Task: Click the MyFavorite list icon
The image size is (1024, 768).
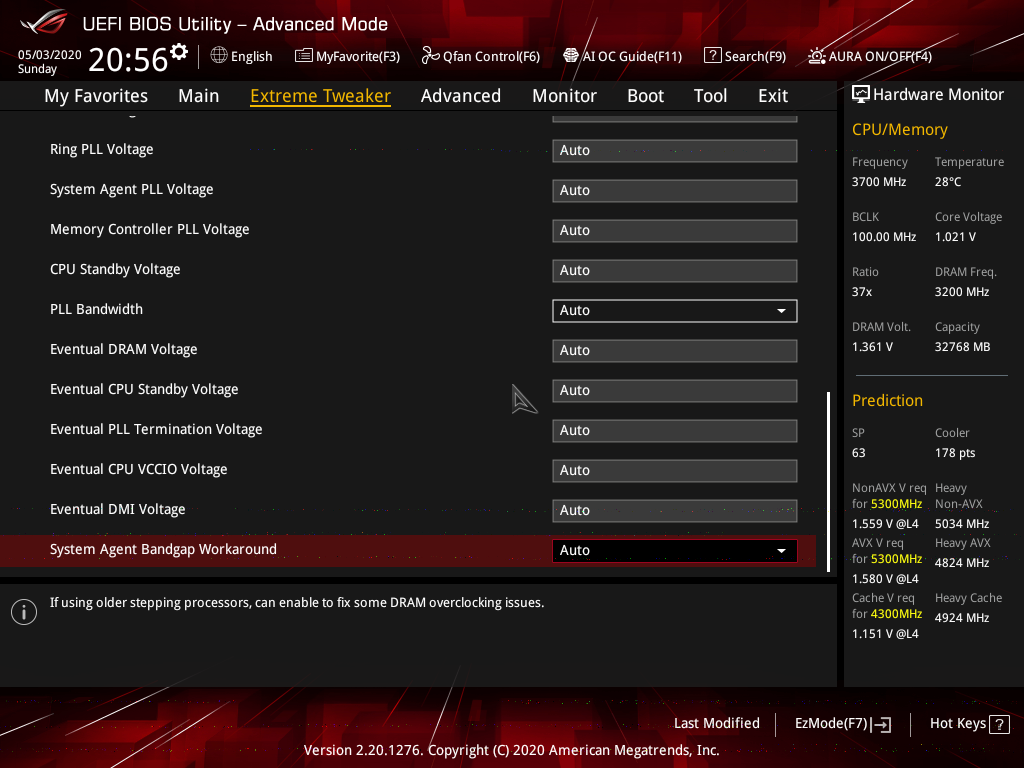Action: point(304,56)
